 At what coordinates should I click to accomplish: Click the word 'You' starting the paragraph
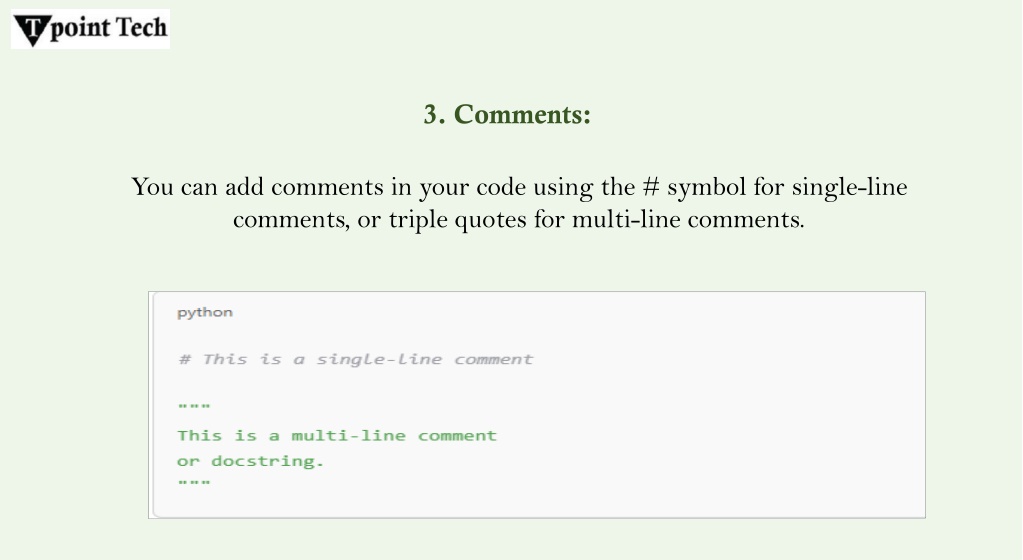coord(151,187)
